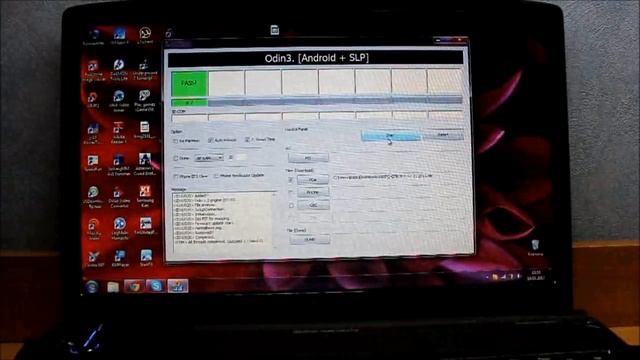This screenshot has height=360, width=640.
Task: Click the Reset button in Odin3
Action: (443, 135)
